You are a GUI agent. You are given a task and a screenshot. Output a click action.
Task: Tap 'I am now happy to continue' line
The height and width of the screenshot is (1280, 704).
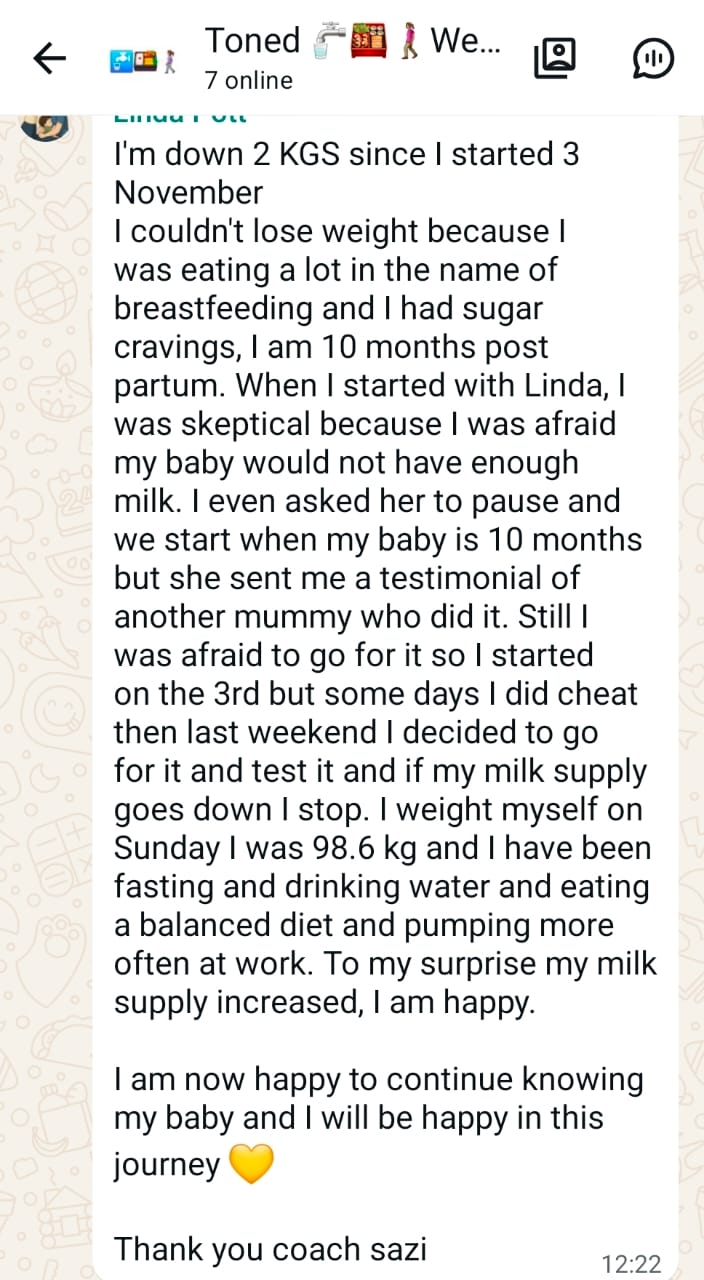[x=378, y=1079]
